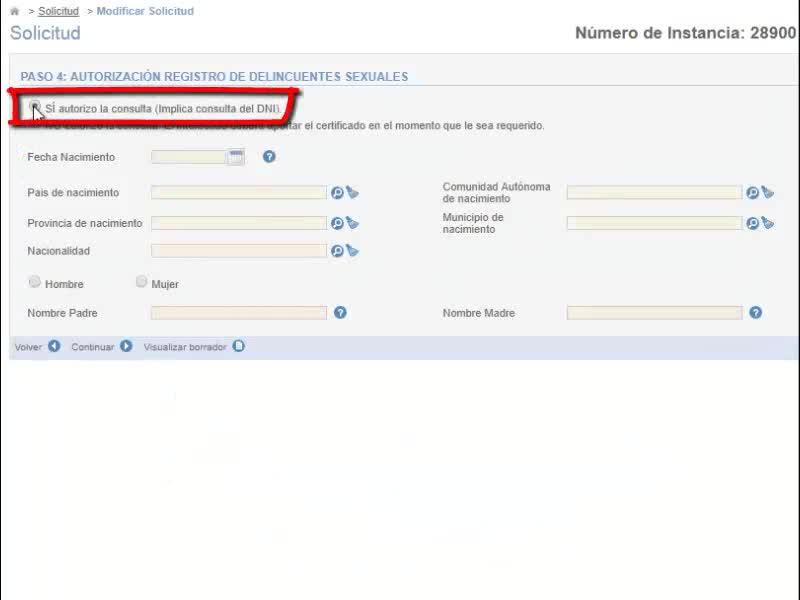The image size is (800, 600).
Task: Focus the Nacionalidad field
Action: click(239, 251)
